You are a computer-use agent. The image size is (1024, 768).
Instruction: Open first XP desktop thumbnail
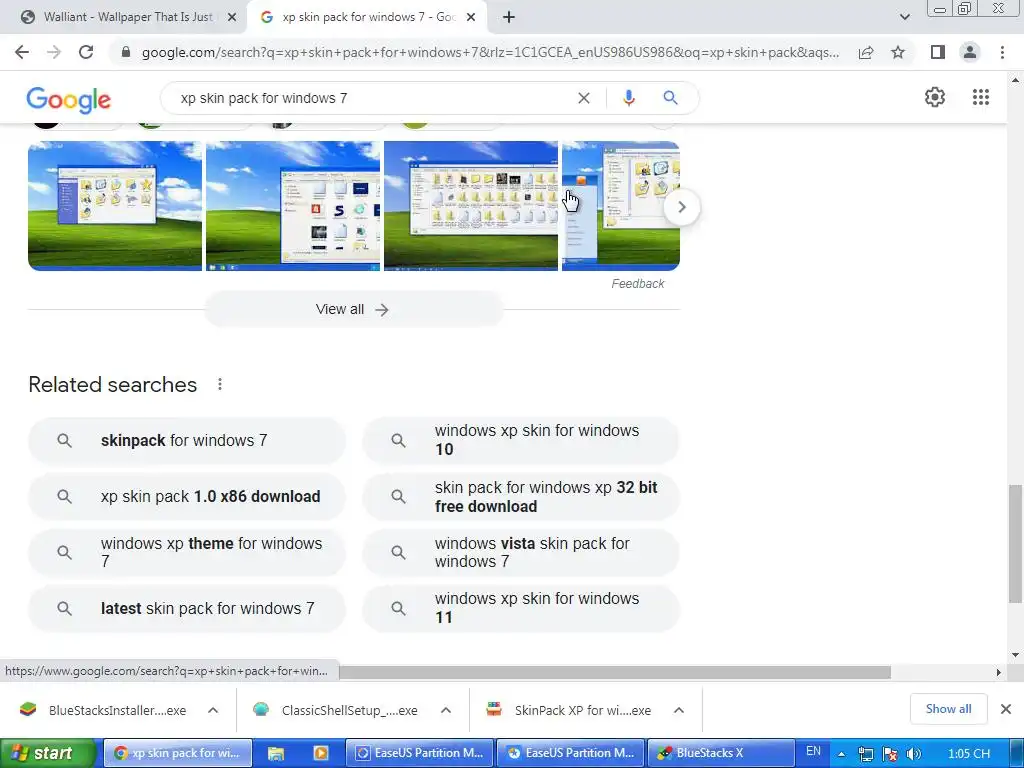115,206
